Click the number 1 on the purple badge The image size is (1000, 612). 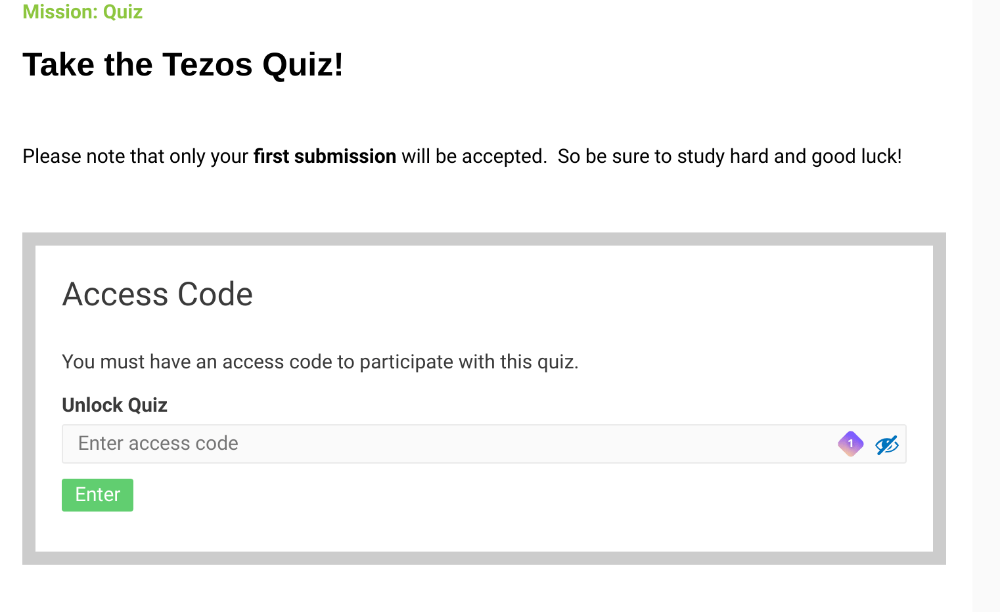[x=850, y=444]
